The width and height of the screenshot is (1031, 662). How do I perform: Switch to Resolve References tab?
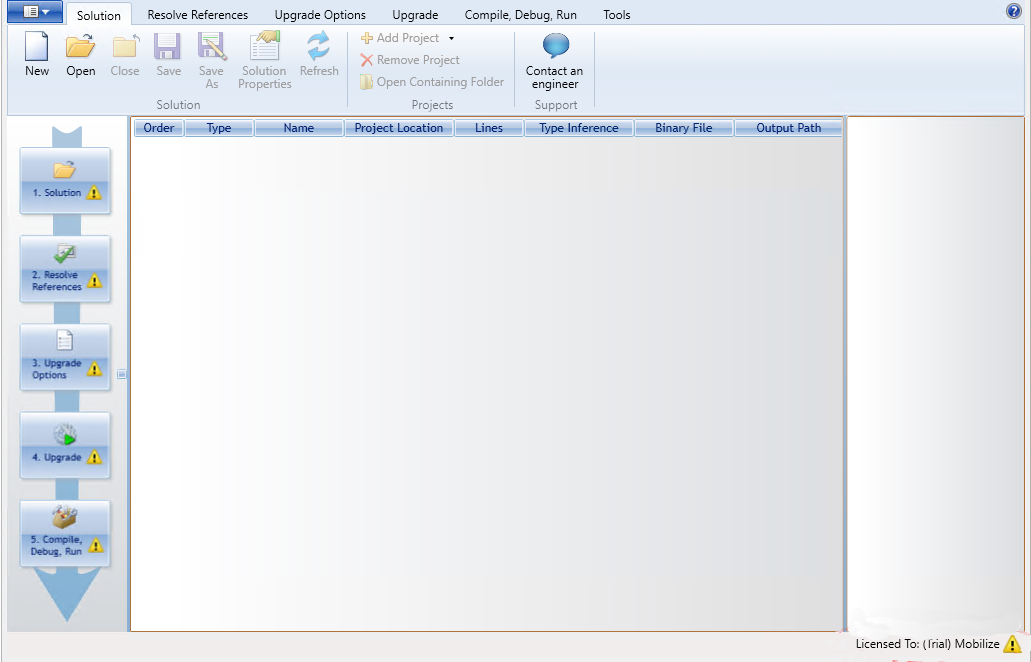[x=197, y=14]
